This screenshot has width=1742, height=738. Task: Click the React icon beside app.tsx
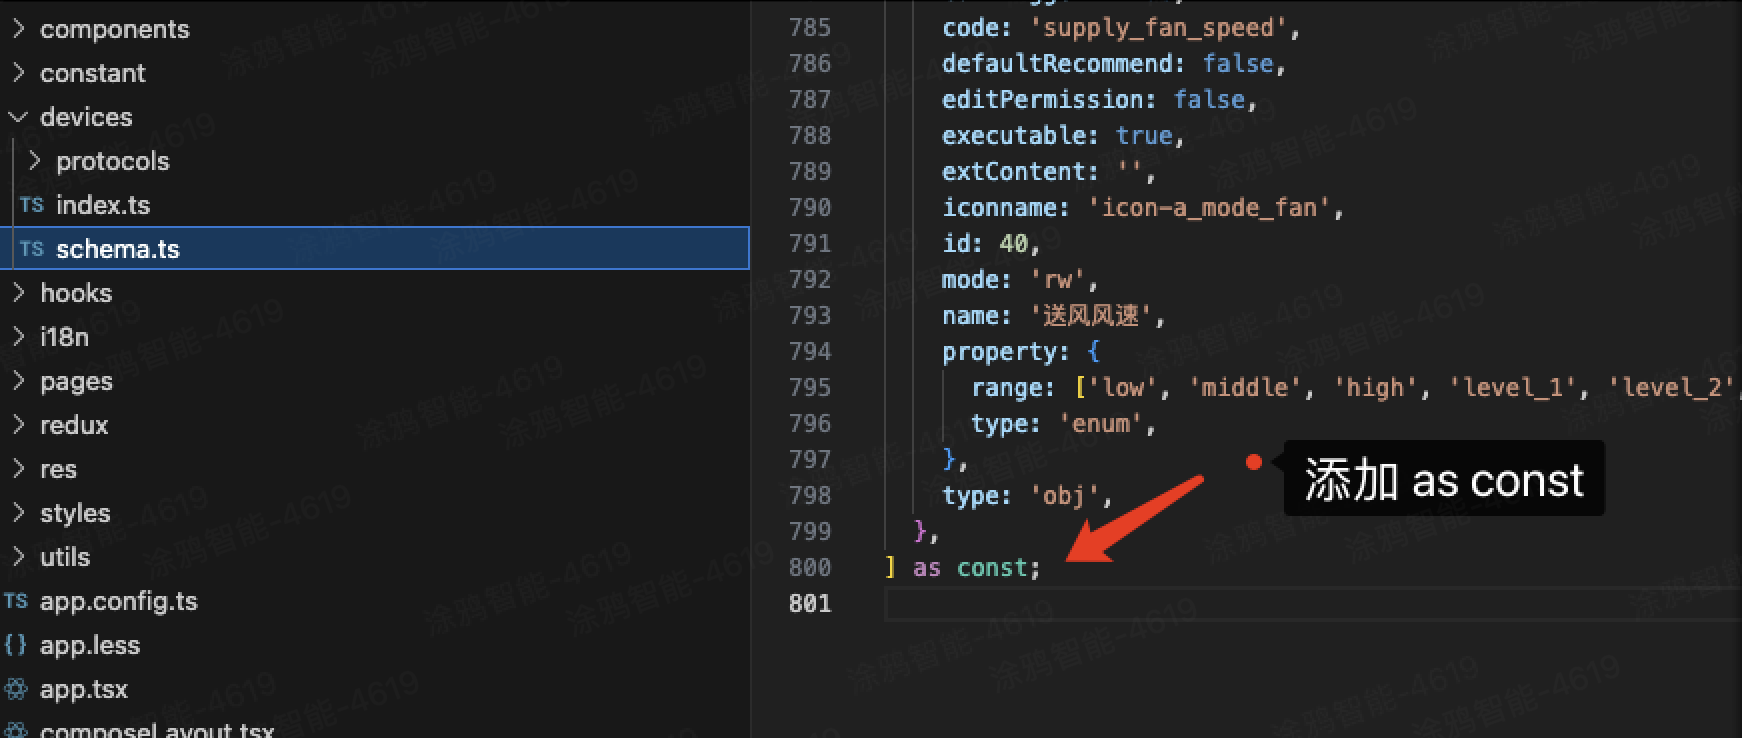(15, 689)
